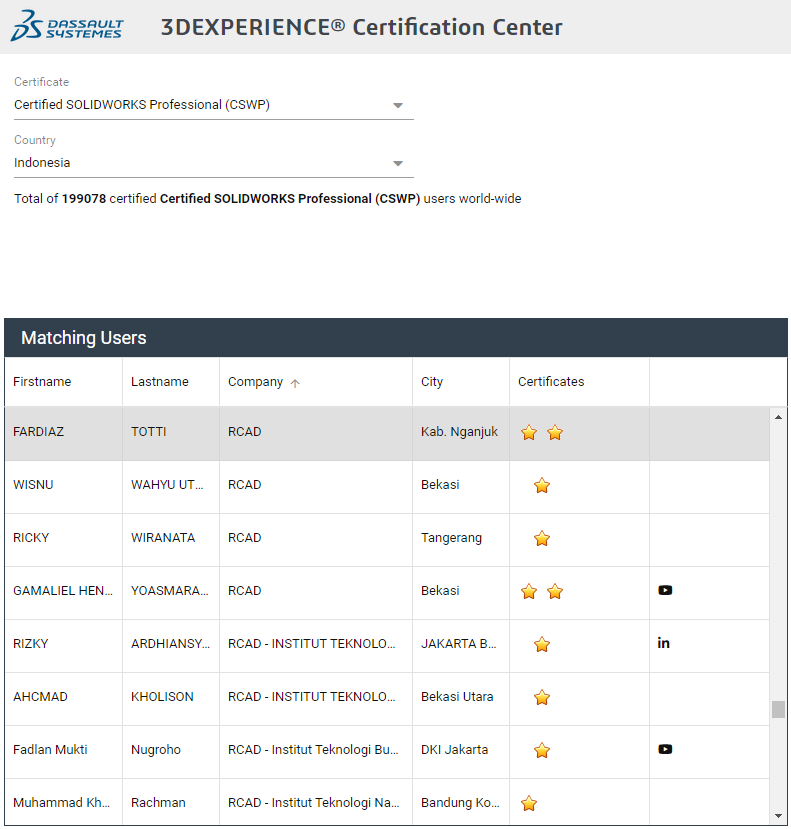791x829 pixels.
Task: Click the table scrollbar down arrow
Action: pos(778,816)
